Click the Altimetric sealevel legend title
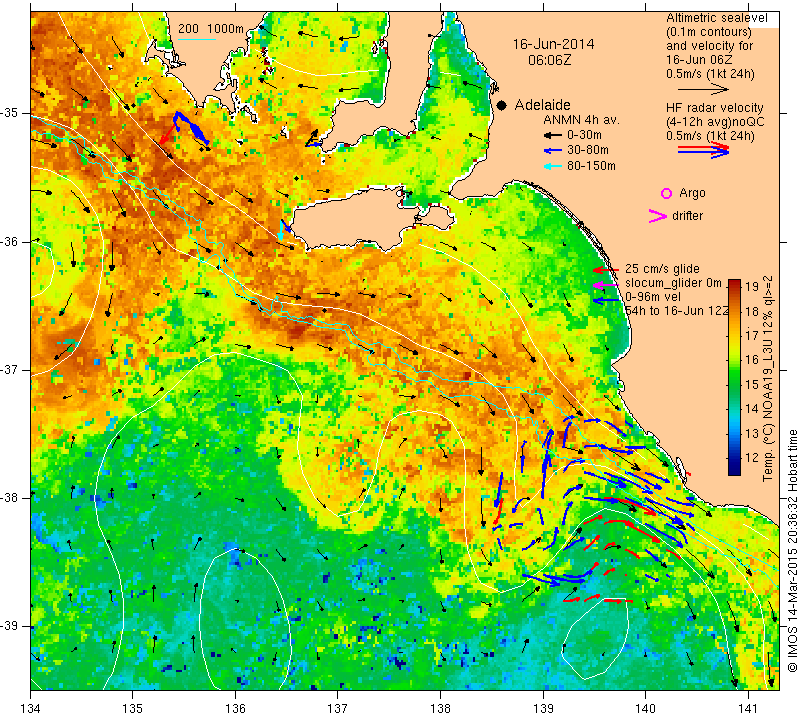This screenshot has height=720, width=800. point(717,18)
